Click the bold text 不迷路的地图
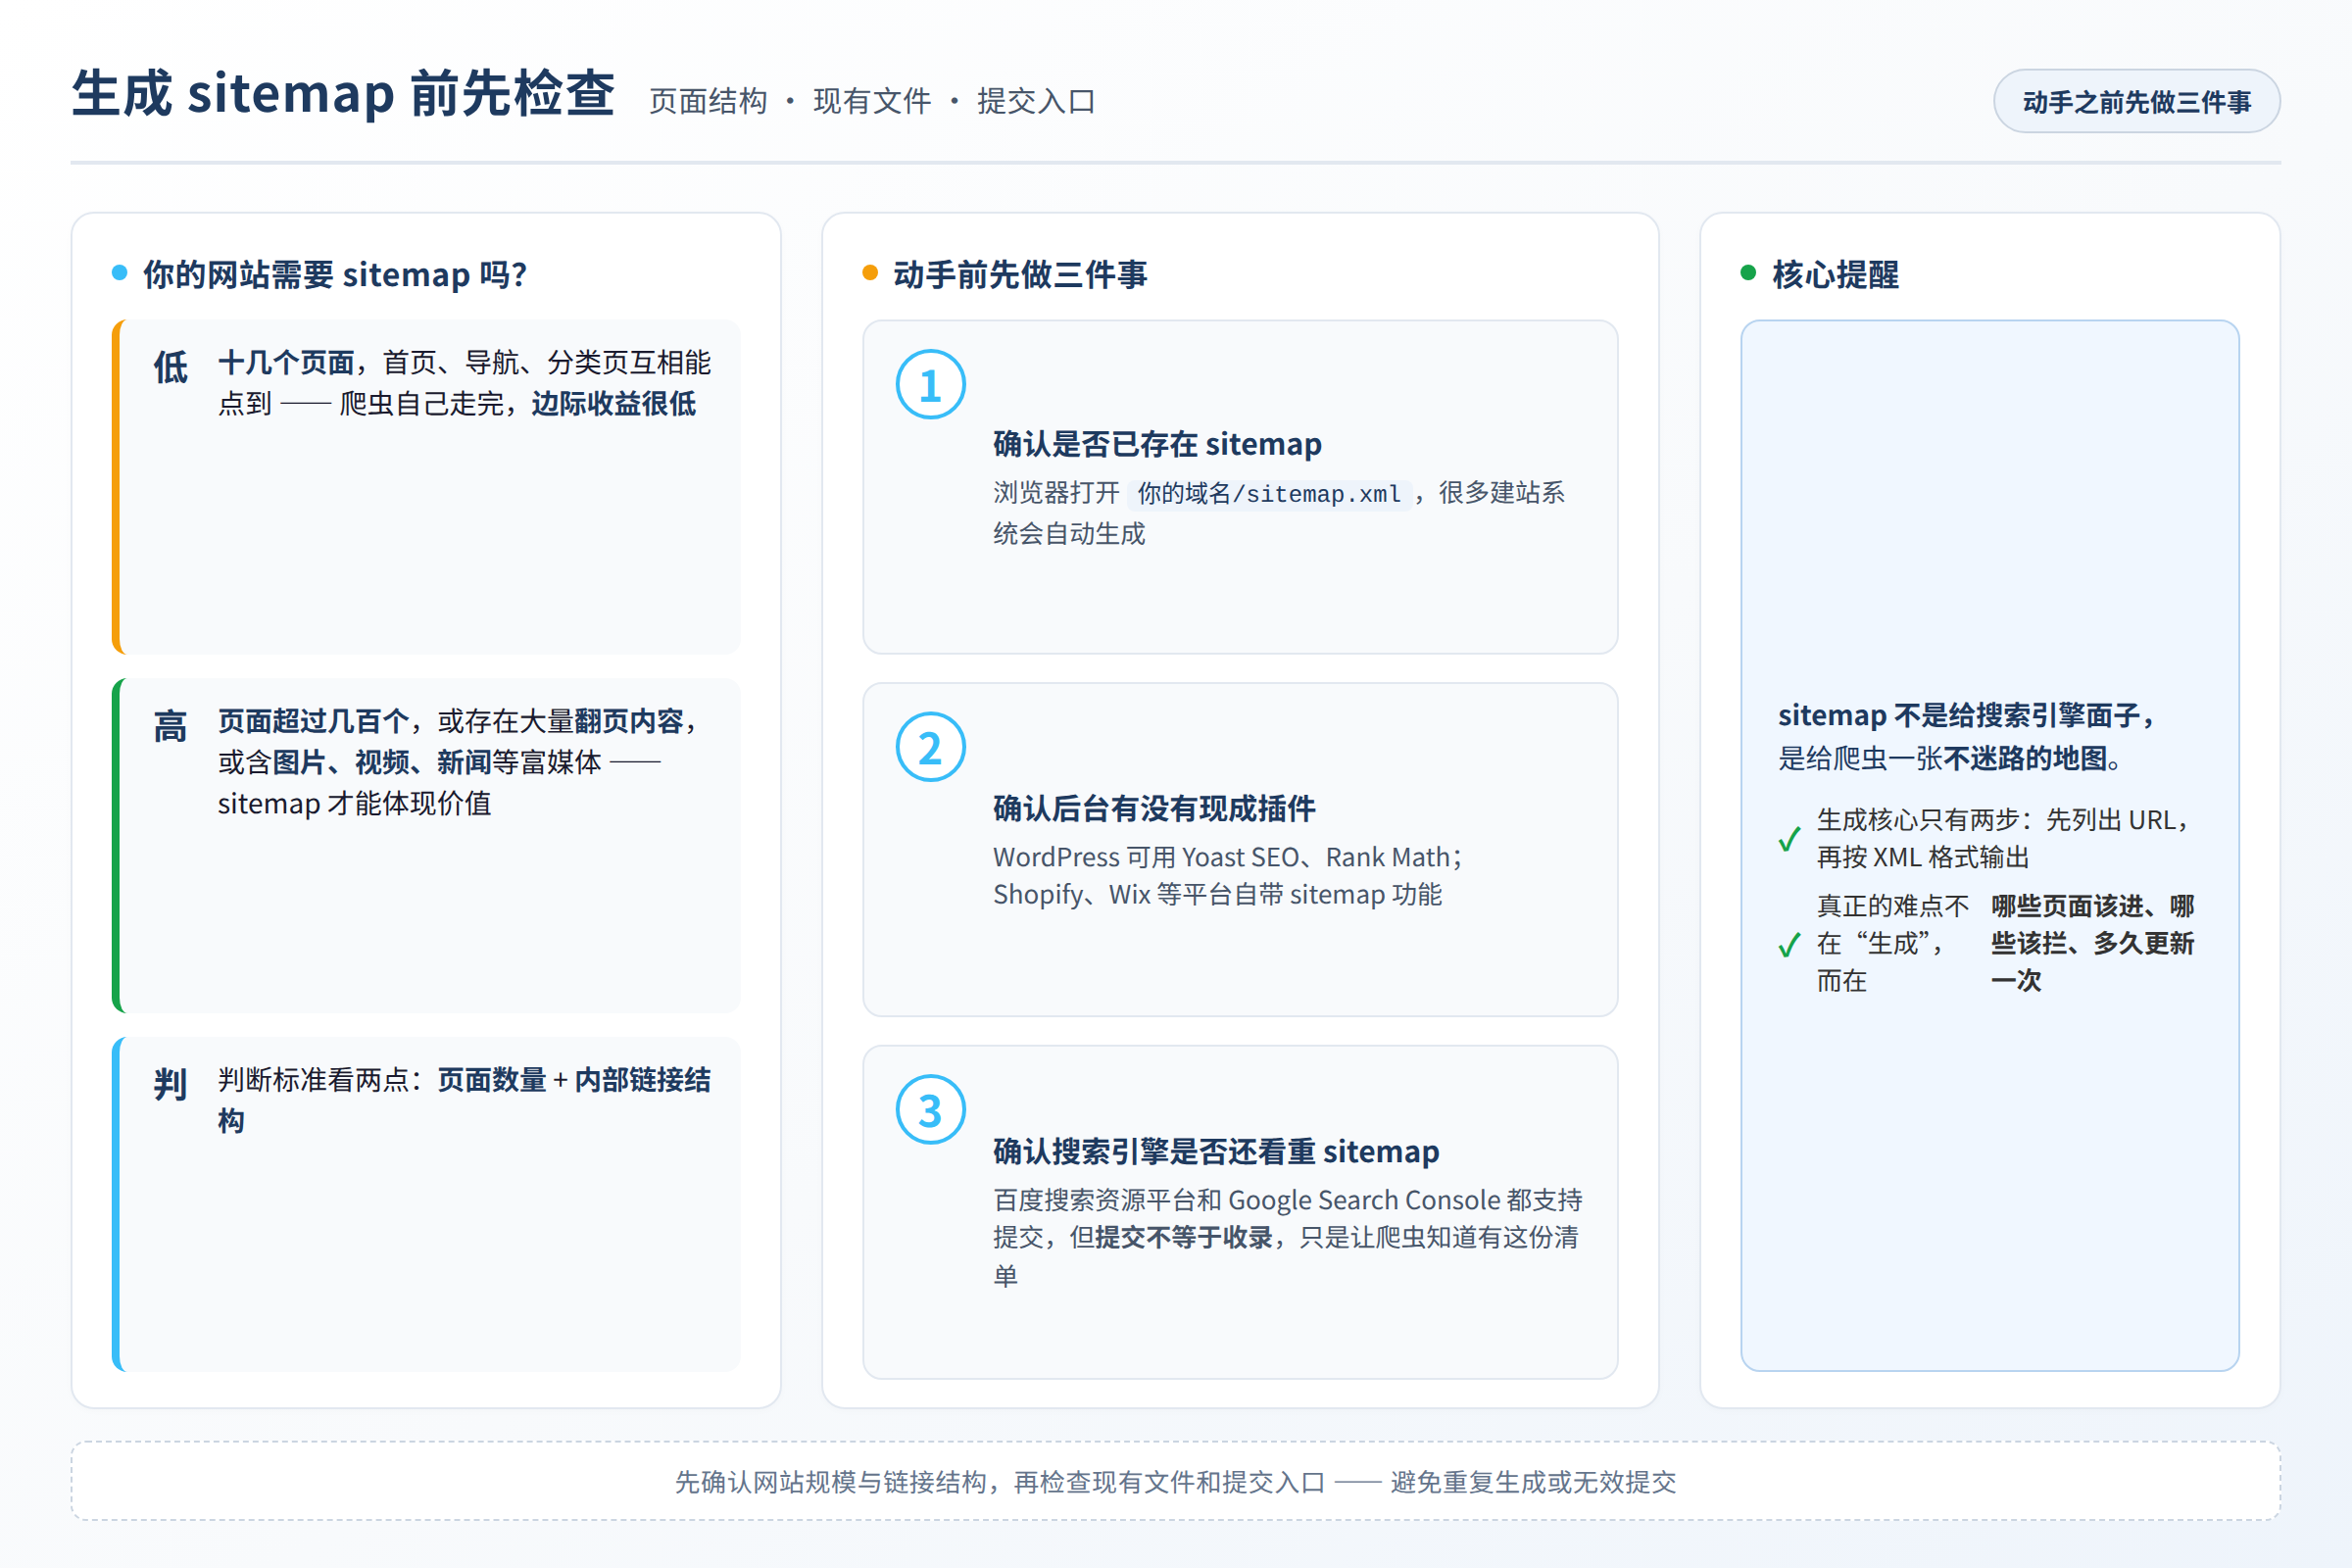 pyautogui.click(x=2024, y=759)
